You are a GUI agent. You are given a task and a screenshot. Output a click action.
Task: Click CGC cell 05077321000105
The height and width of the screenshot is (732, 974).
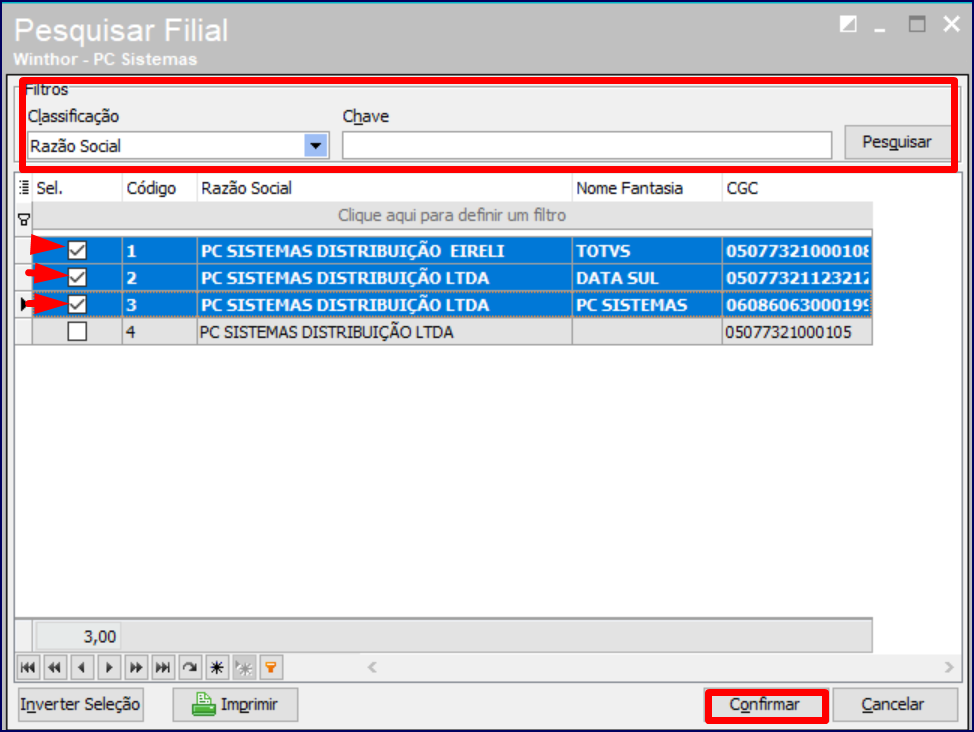pos(797,332)
